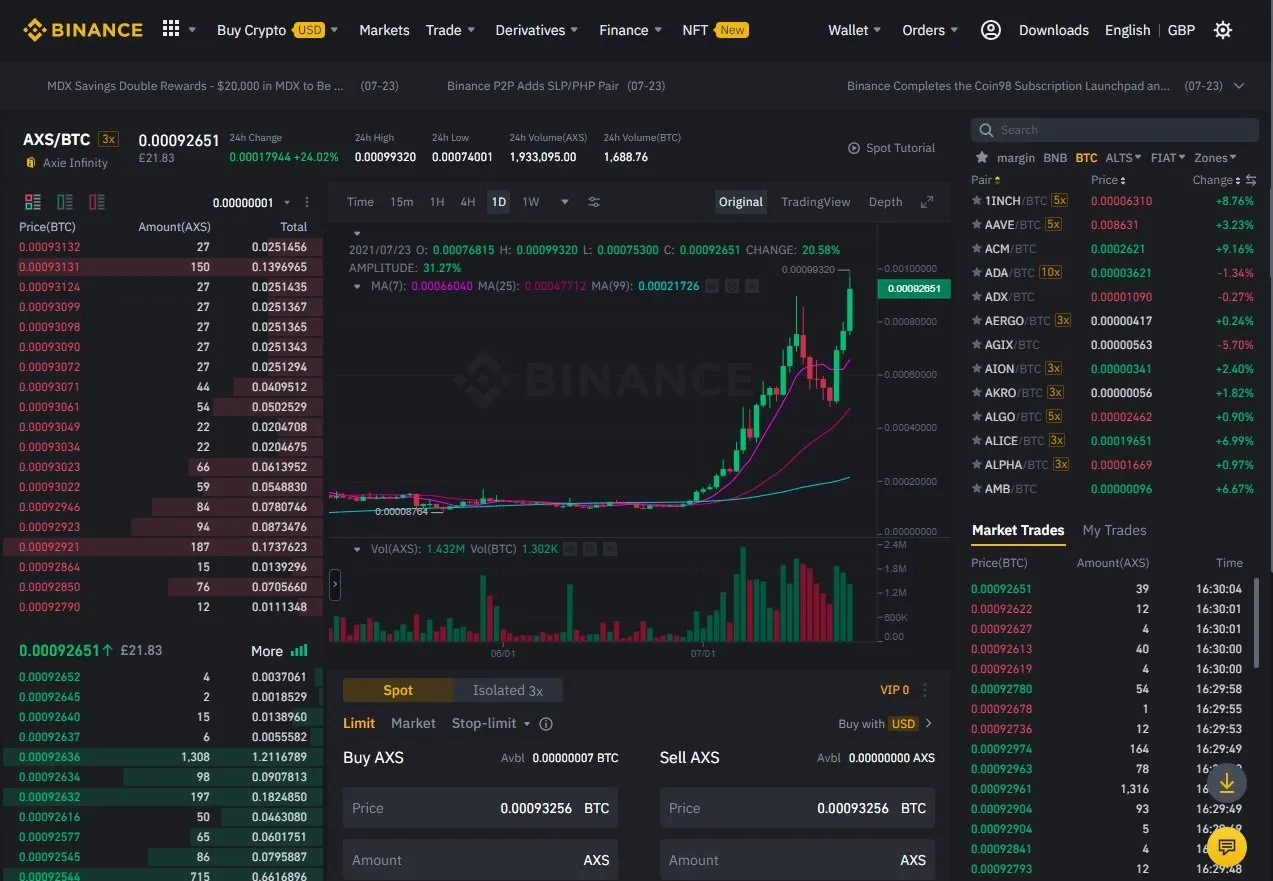Image resolution: width=1273 pixels, height=881 pixels.
Task: Click the pair Search input field
Action: point(1115,130)
